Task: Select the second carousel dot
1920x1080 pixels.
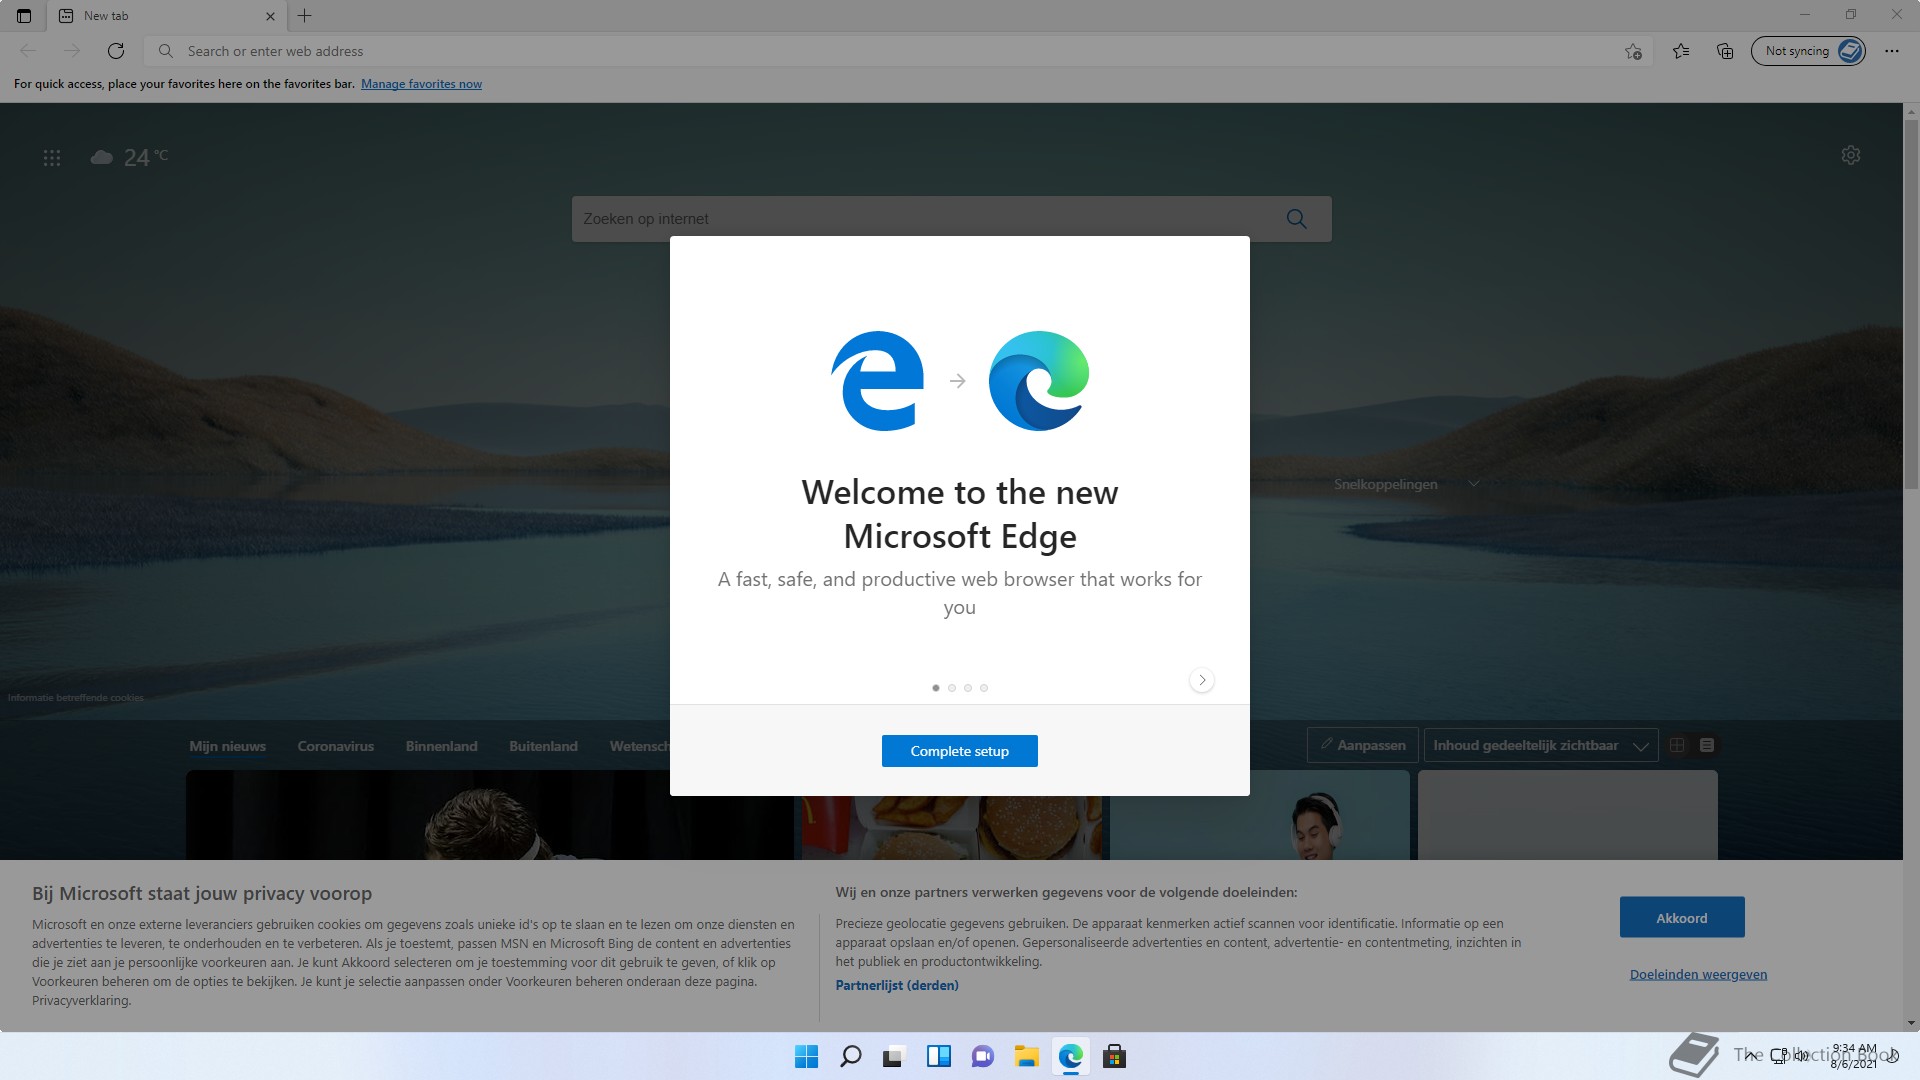Action: click(952, 688)
